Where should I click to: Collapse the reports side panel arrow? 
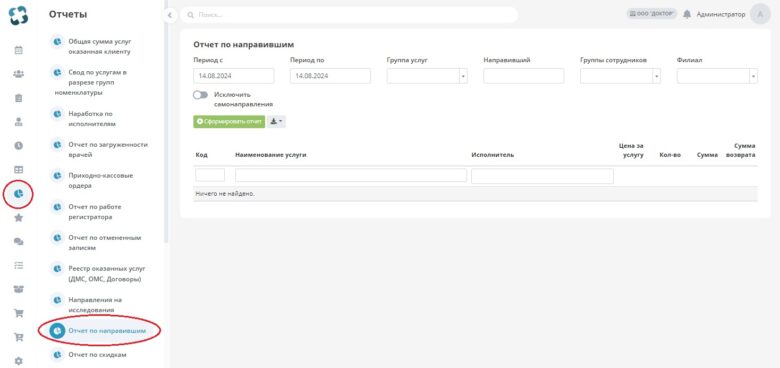tap(170, 15)
